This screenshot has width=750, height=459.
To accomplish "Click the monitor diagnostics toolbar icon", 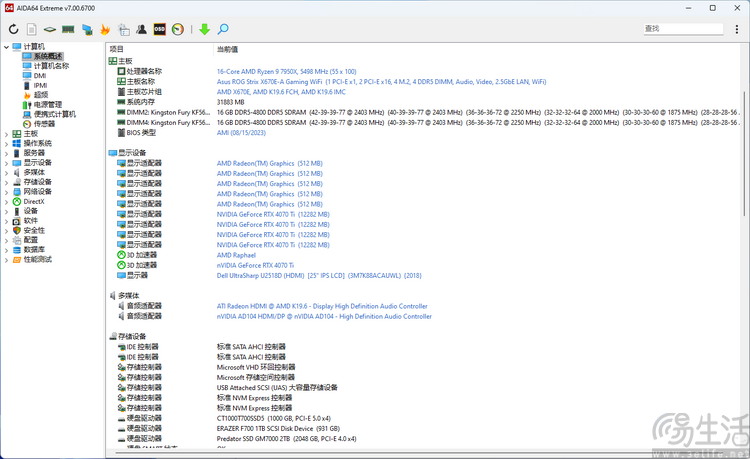I will click(x=87, y=30).
